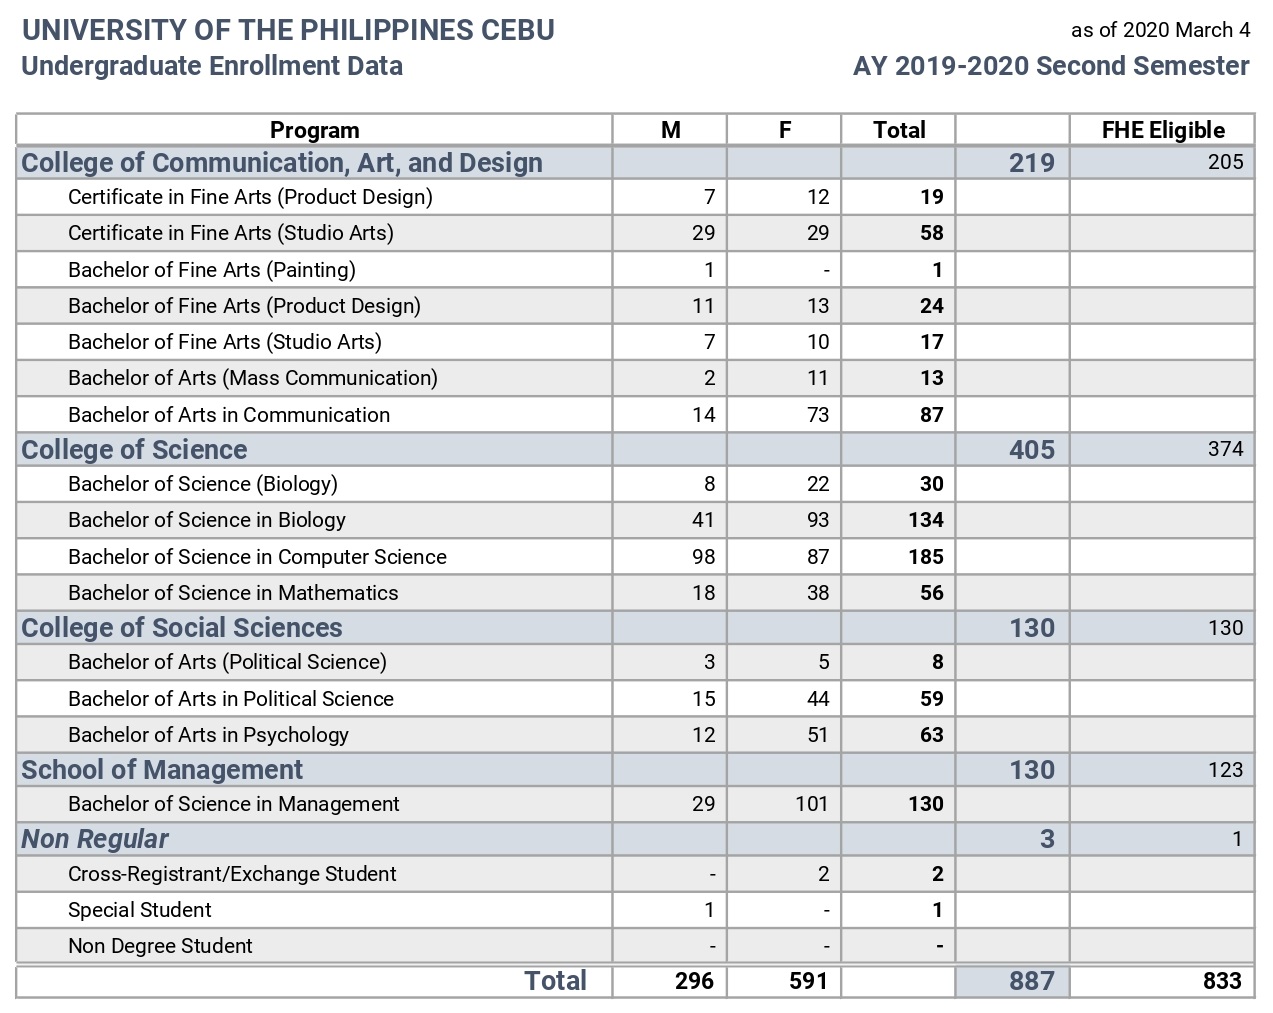
Task: Select 'Cross-Registrant/Exchange Student' row label
Action: (232, 874)
